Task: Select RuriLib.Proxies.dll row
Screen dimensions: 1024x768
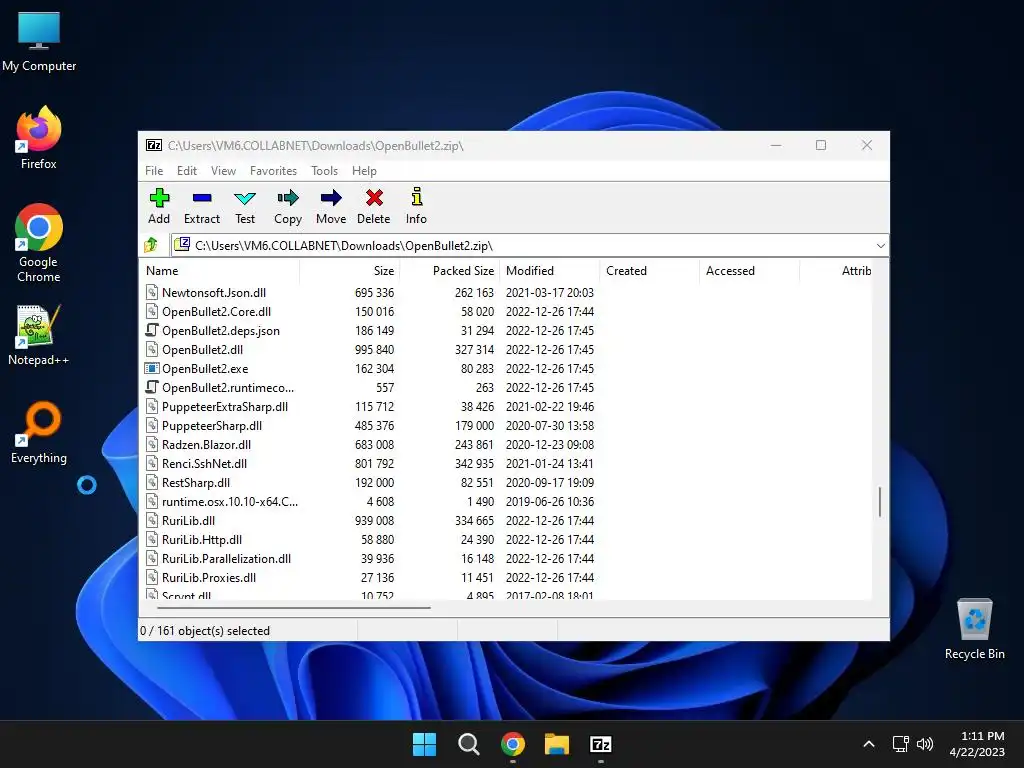Action: [x=506, y=577]
